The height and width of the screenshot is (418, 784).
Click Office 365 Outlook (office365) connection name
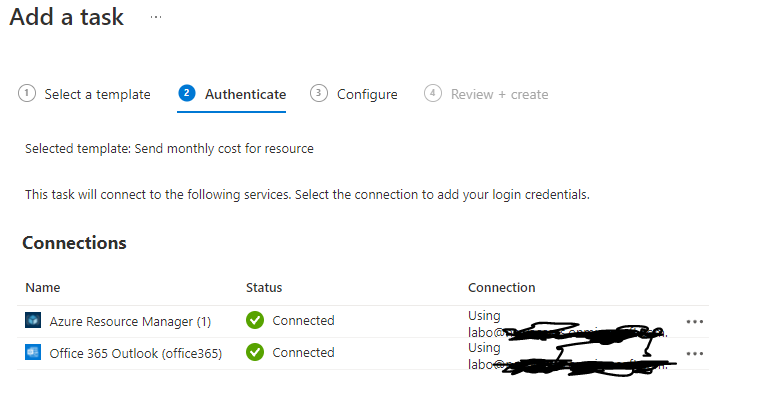coord(135,353)
